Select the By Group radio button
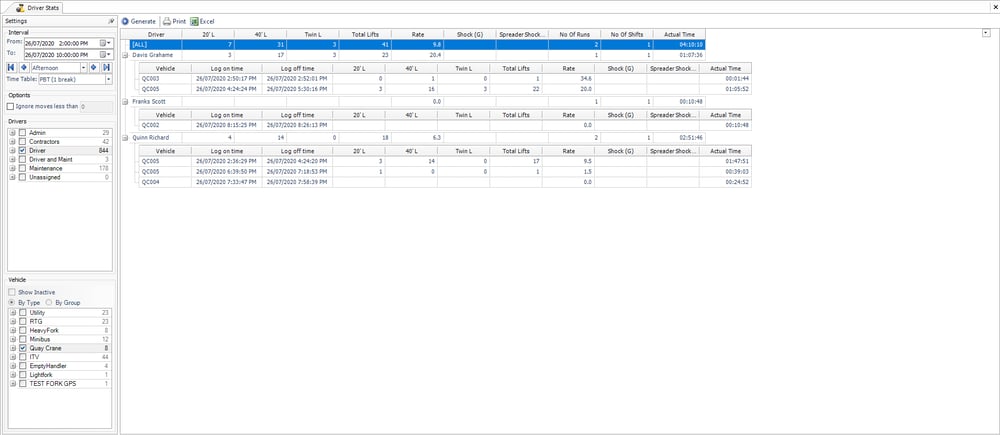 pos(49,302)
